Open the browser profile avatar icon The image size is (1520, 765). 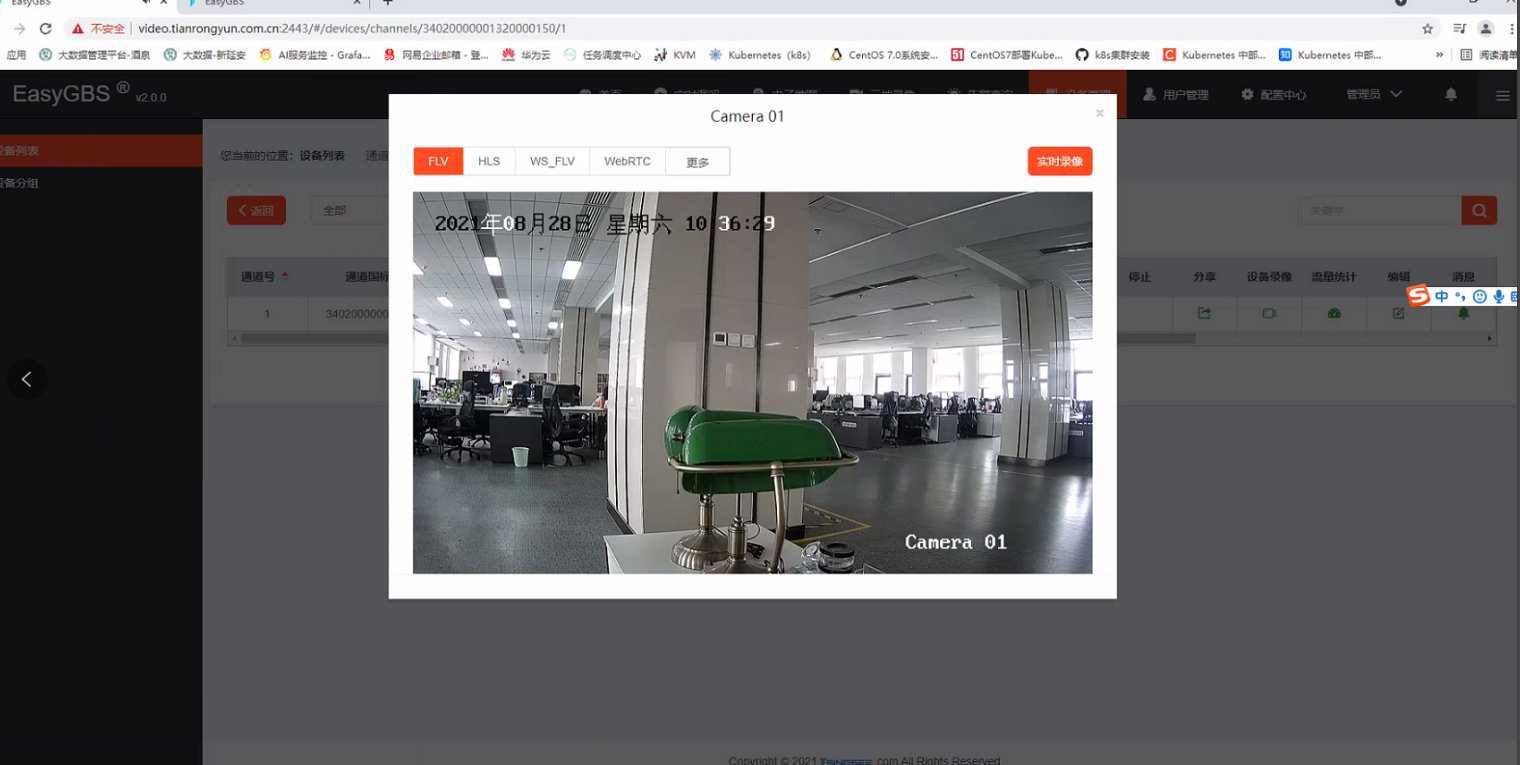click(x=1486, y=29)
